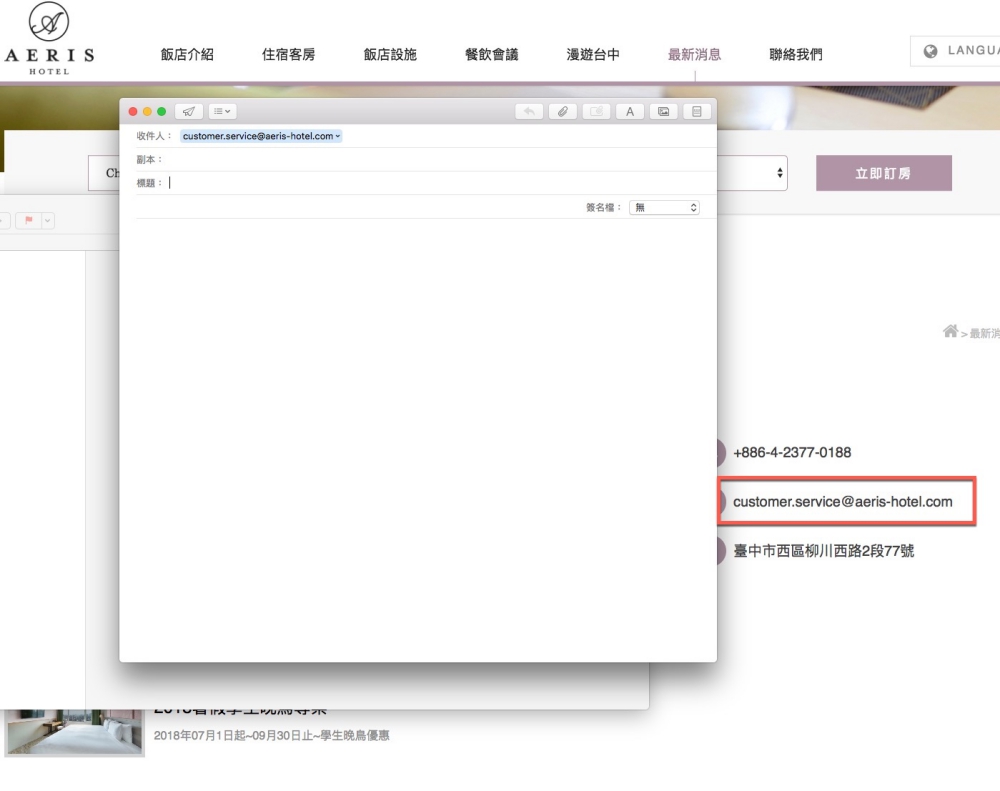Open the 最新消息 menu item

point(694,55)
